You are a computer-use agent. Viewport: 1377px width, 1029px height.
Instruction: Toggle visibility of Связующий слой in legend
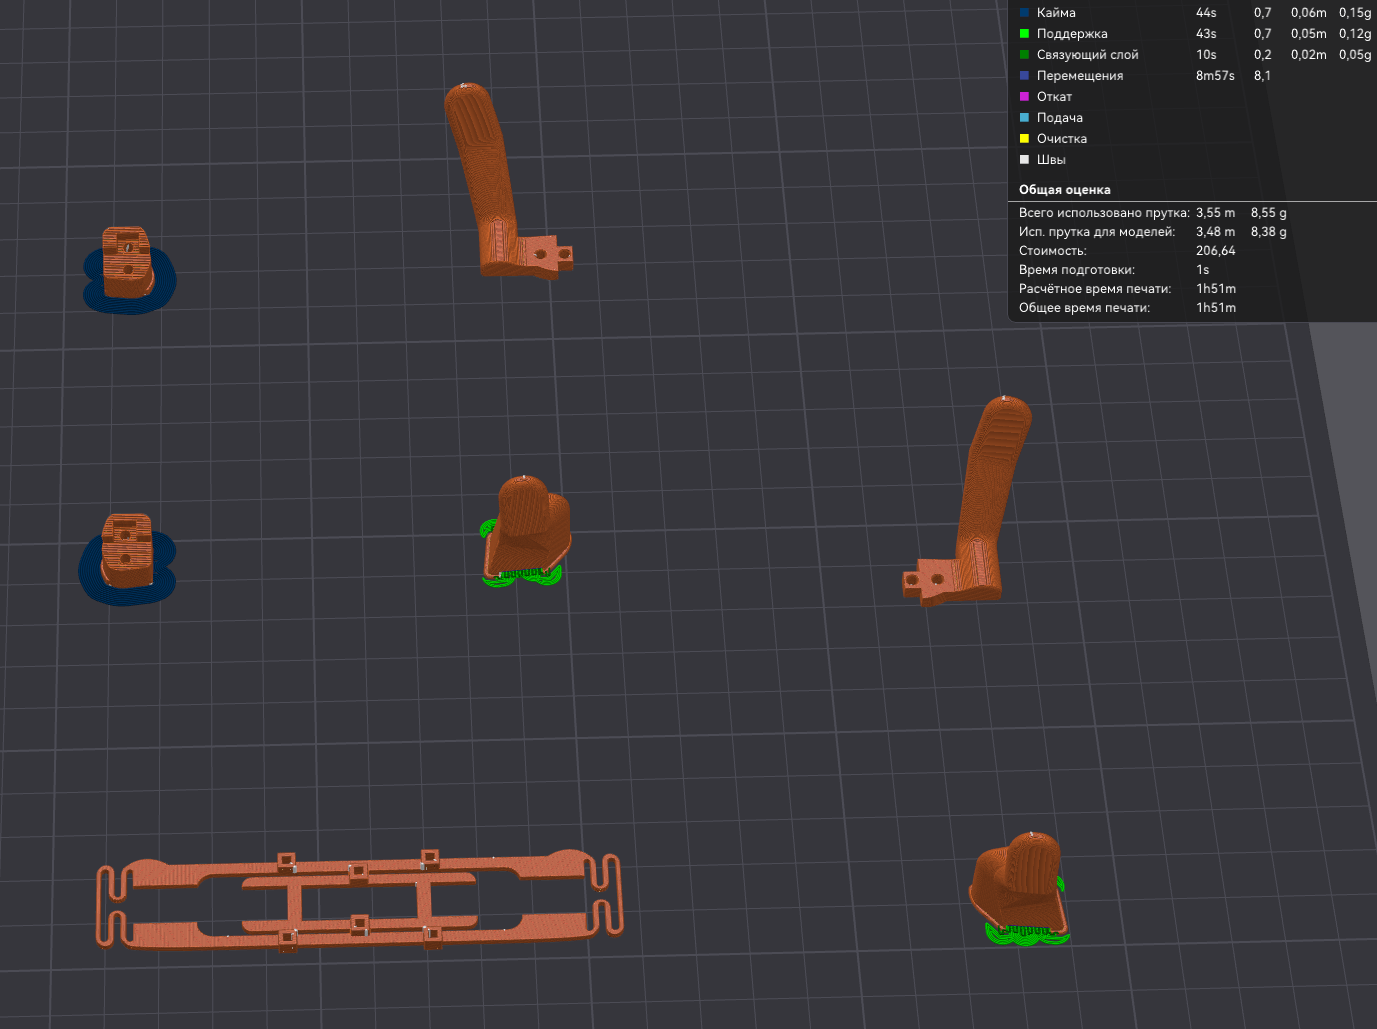pyautogui.click(x=1087, y=55)
